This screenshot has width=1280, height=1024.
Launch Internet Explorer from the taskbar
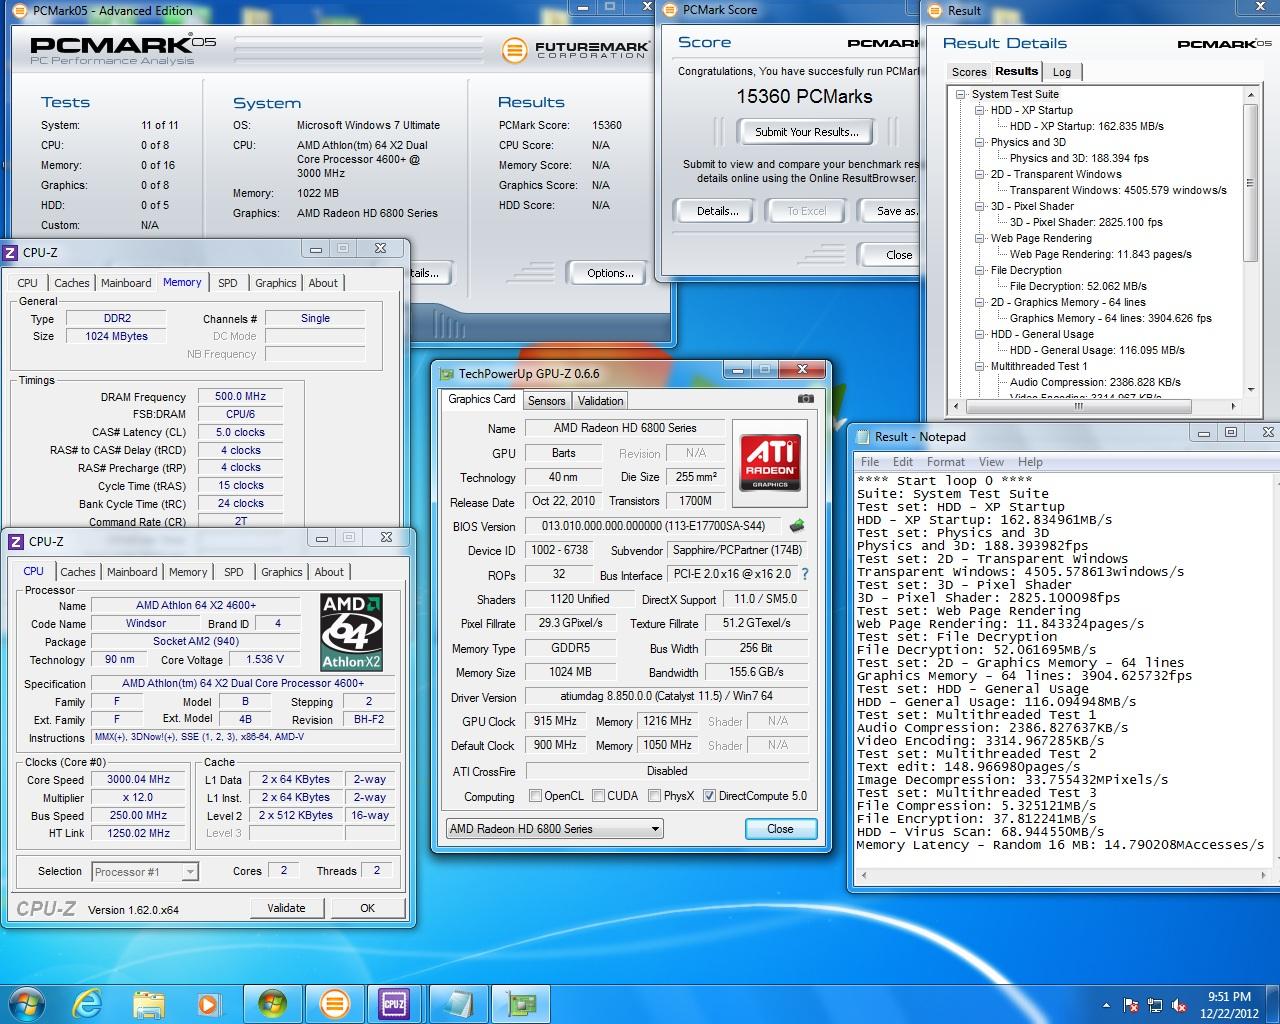pyautogui.click(x=88, y=1003)
